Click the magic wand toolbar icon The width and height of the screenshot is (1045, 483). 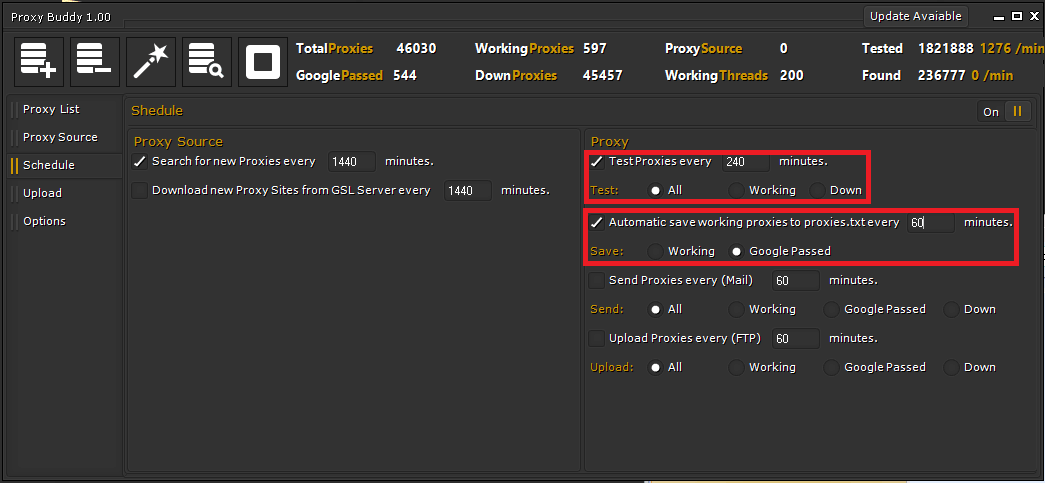[x=151, y=62]
